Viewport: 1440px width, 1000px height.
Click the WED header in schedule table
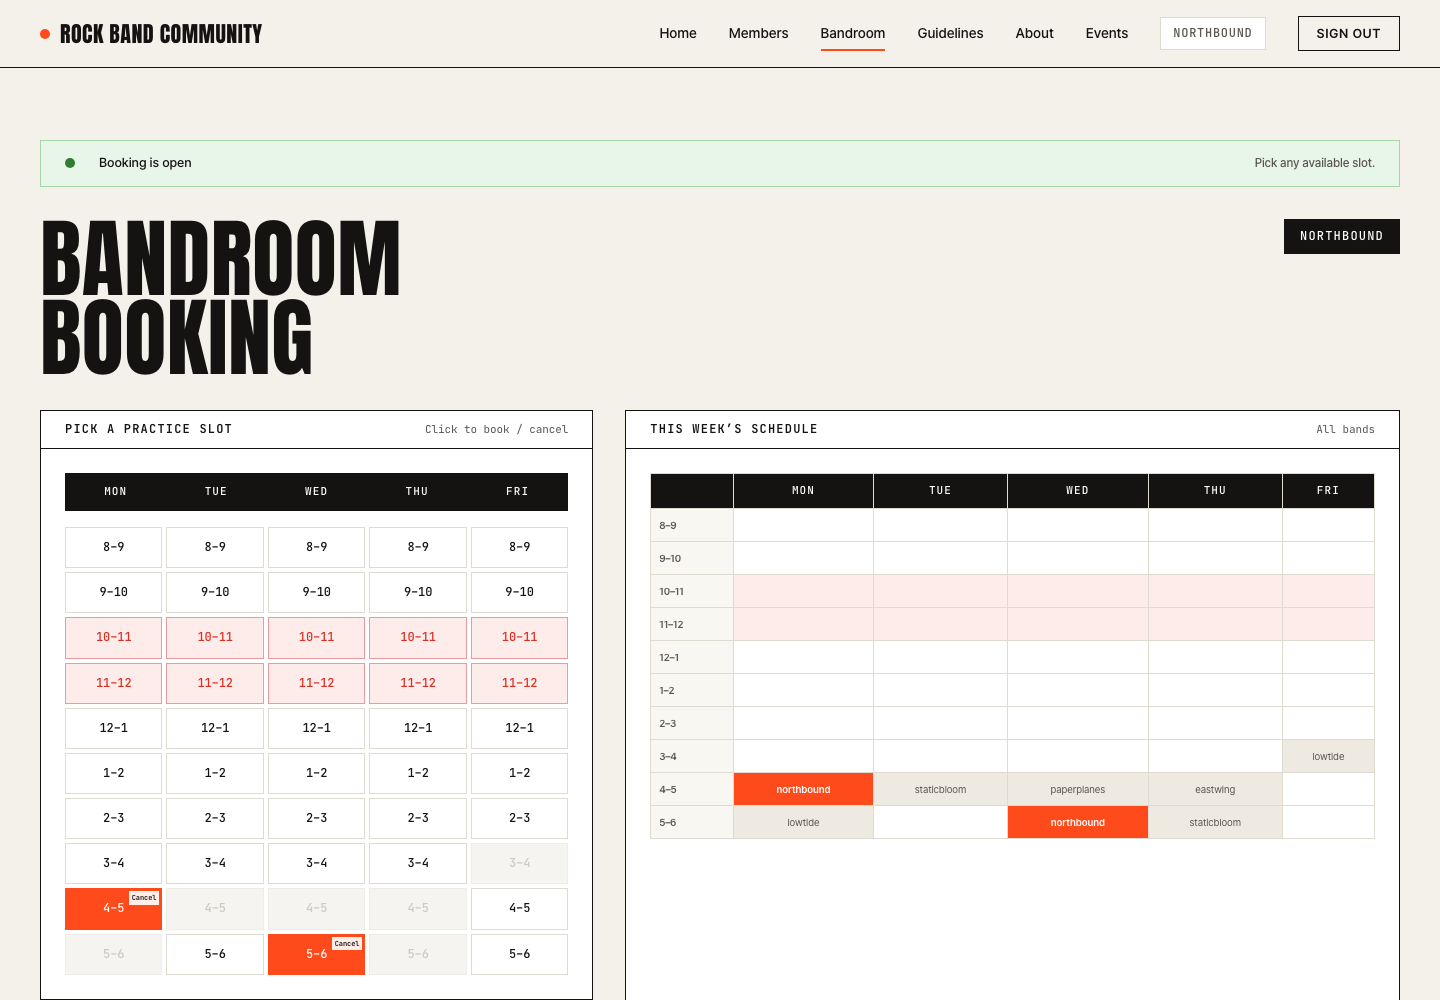pos(1078,491)
